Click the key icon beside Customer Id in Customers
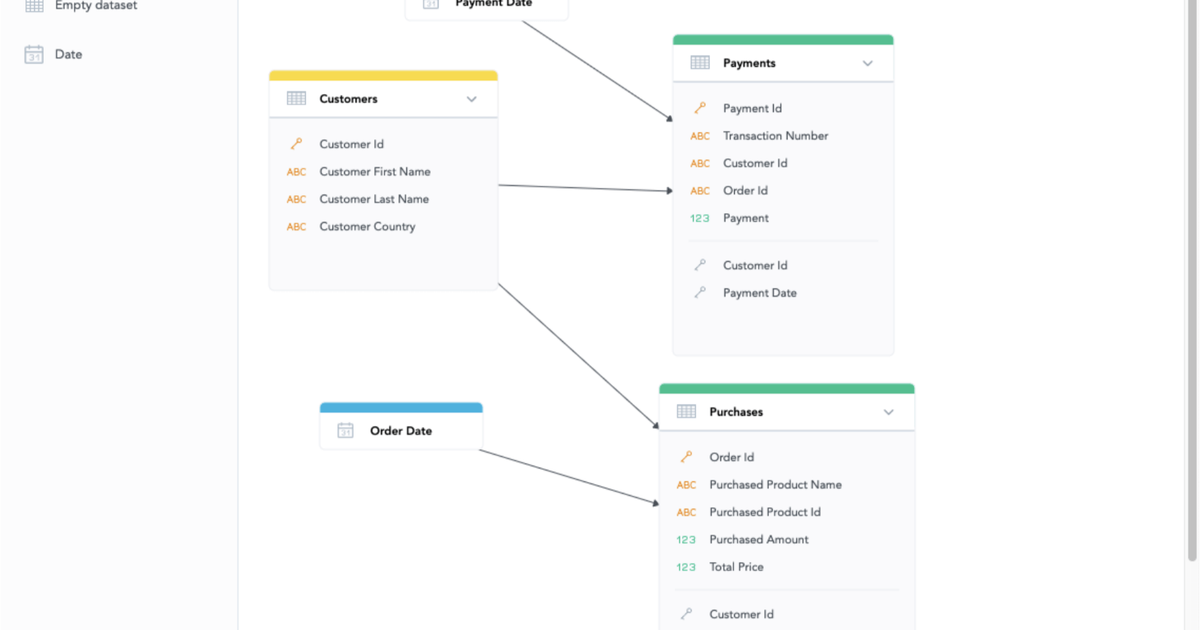The width and height of the screenshot is (1200, 630). [x=295, y=143]
